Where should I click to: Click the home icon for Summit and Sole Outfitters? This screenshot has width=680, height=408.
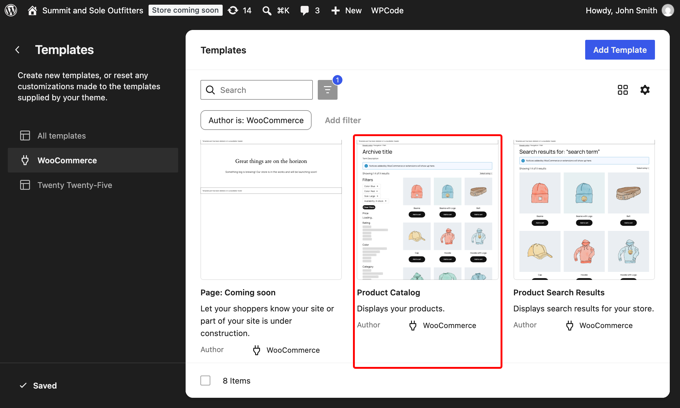coord(32,10)
